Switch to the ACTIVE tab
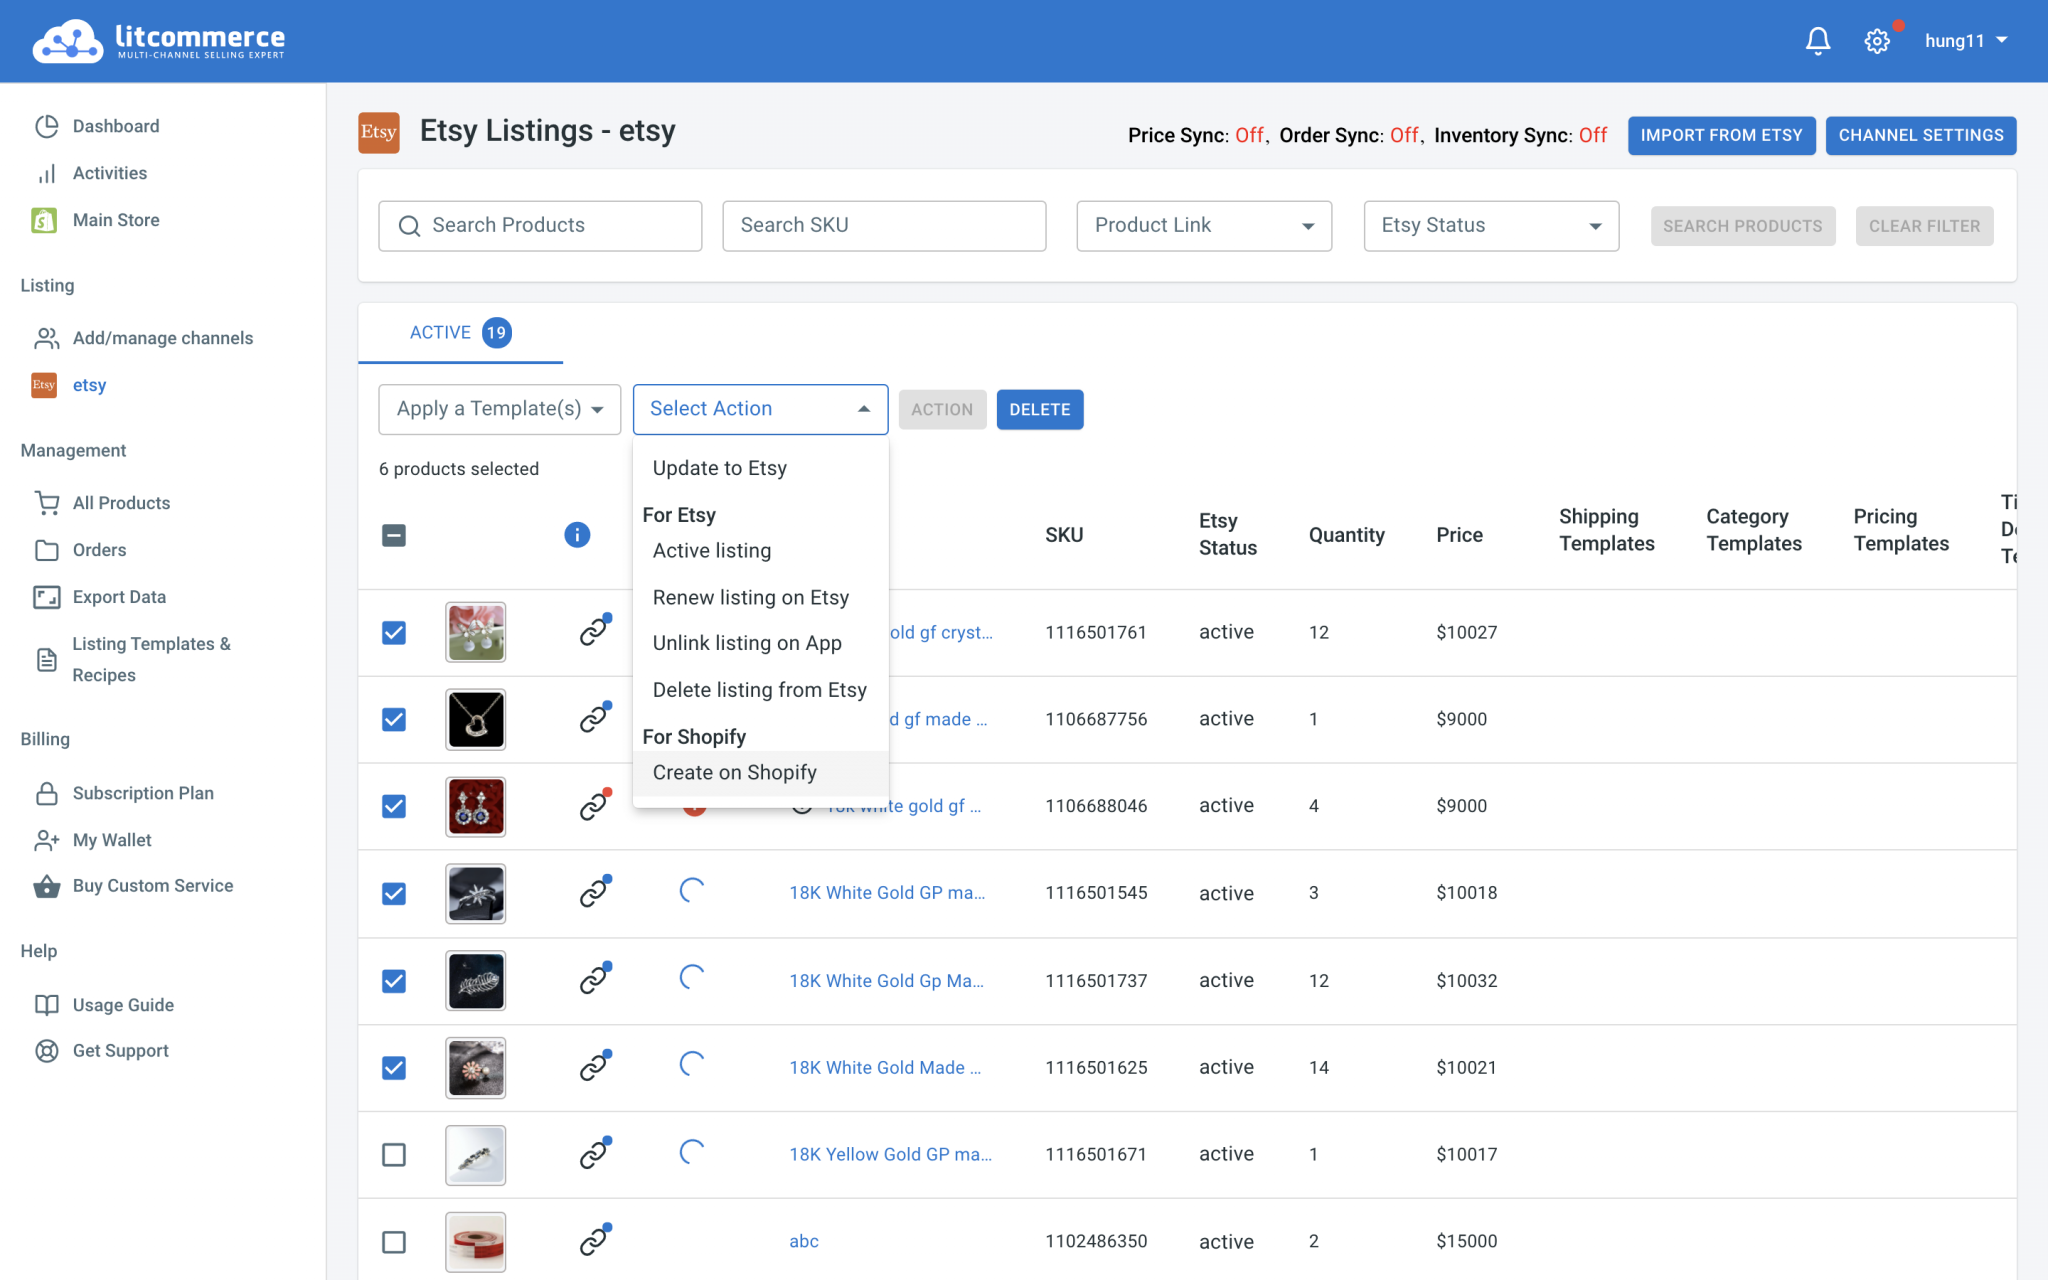 [460, 332]
